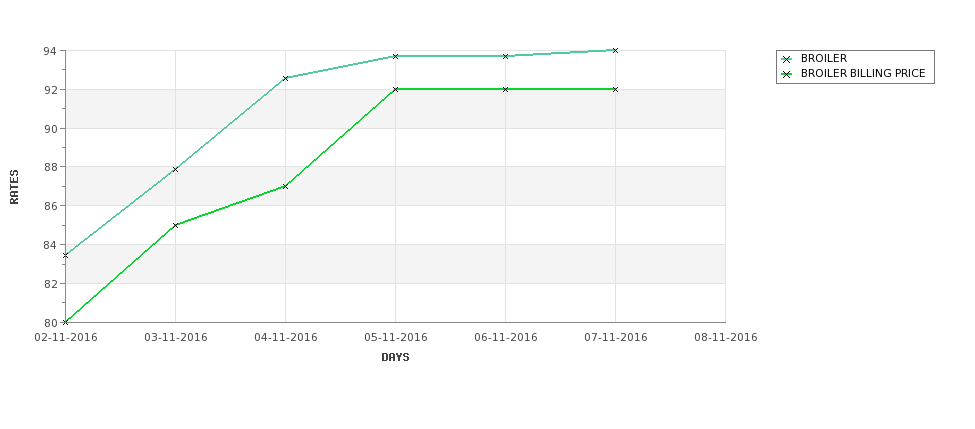Click billing price point at 92 on 07-11-2016

[x=616, y=89]
